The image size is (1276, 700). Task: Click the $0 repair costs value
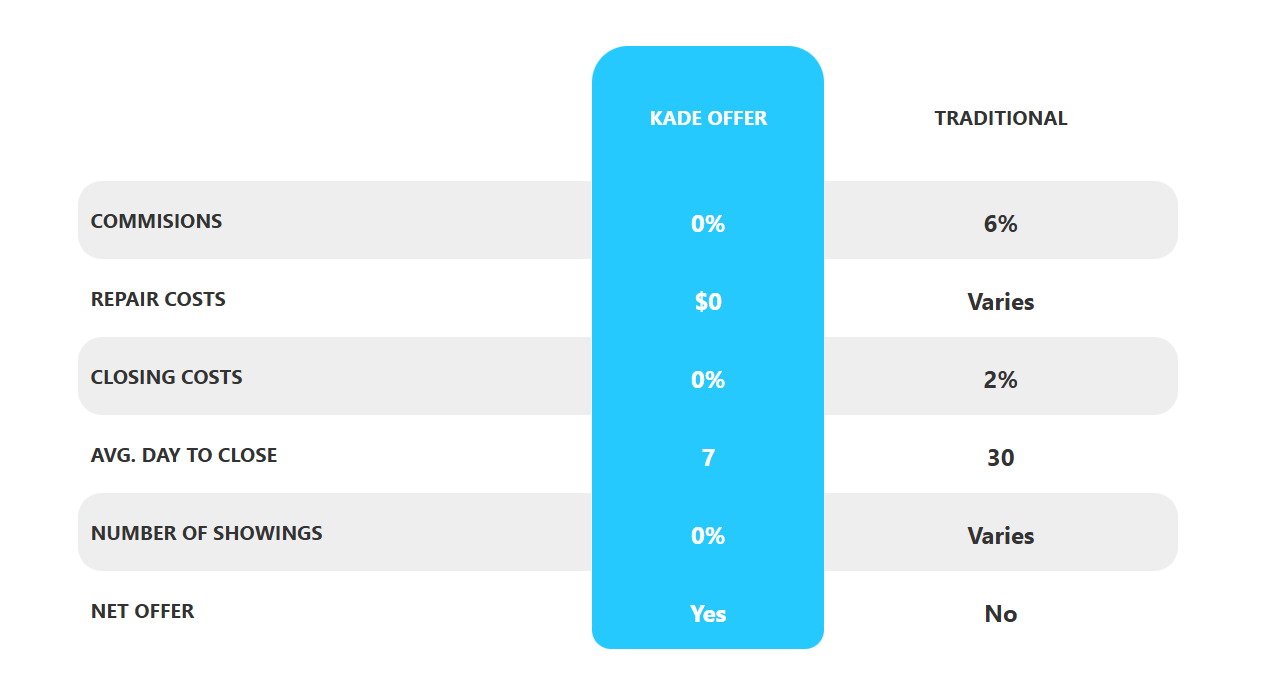pyautogui.click(x=708, y=302)
